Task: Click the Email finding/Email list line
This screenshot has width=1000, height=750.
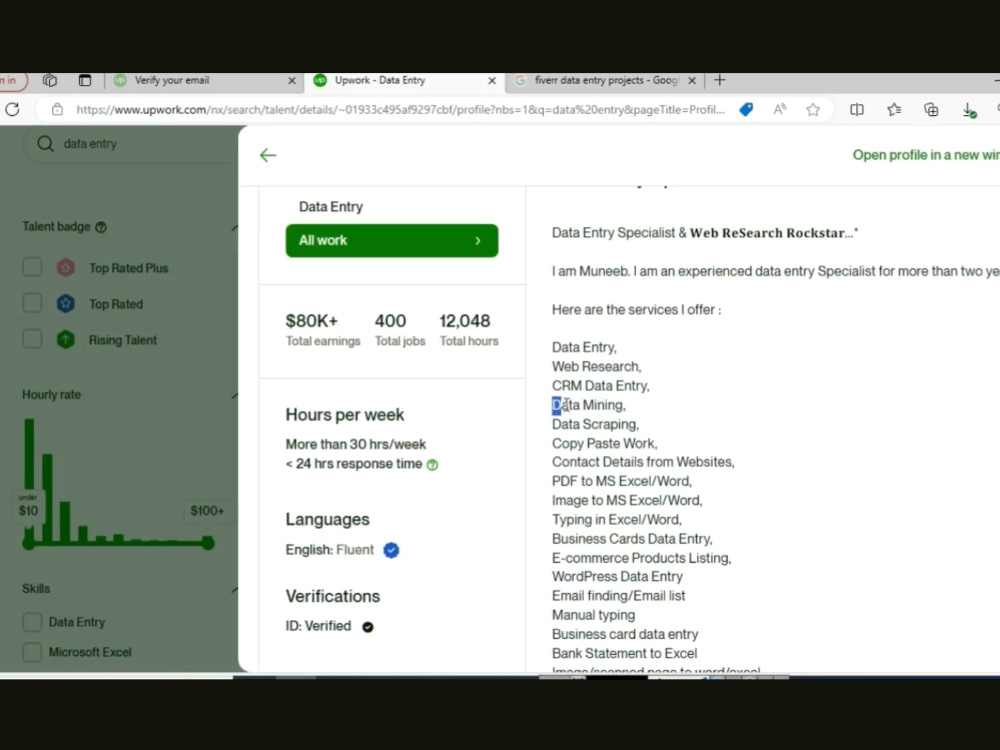Action: pyautogui.click(x=618, y=596)
